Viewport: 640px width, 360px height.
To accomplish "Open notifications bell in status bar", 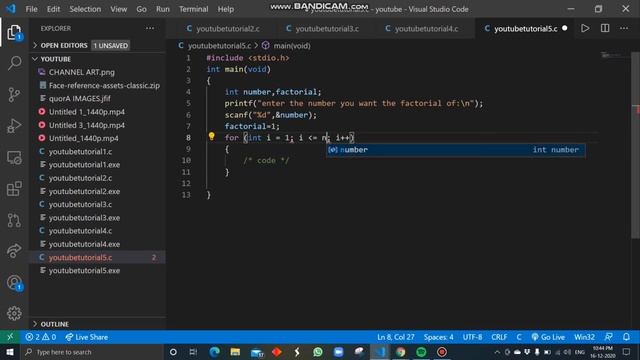I will pos(626,337).
